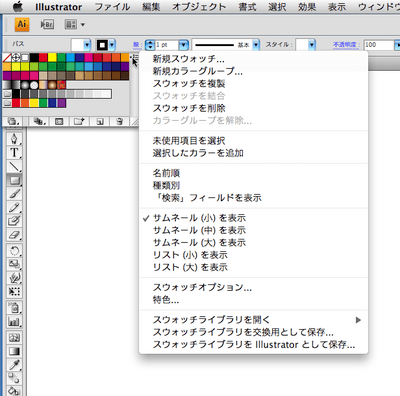This screenshot has width=400, height=396.
Task: Switch to リスト (小) を表示 view
Action: (x=254, y=255)
